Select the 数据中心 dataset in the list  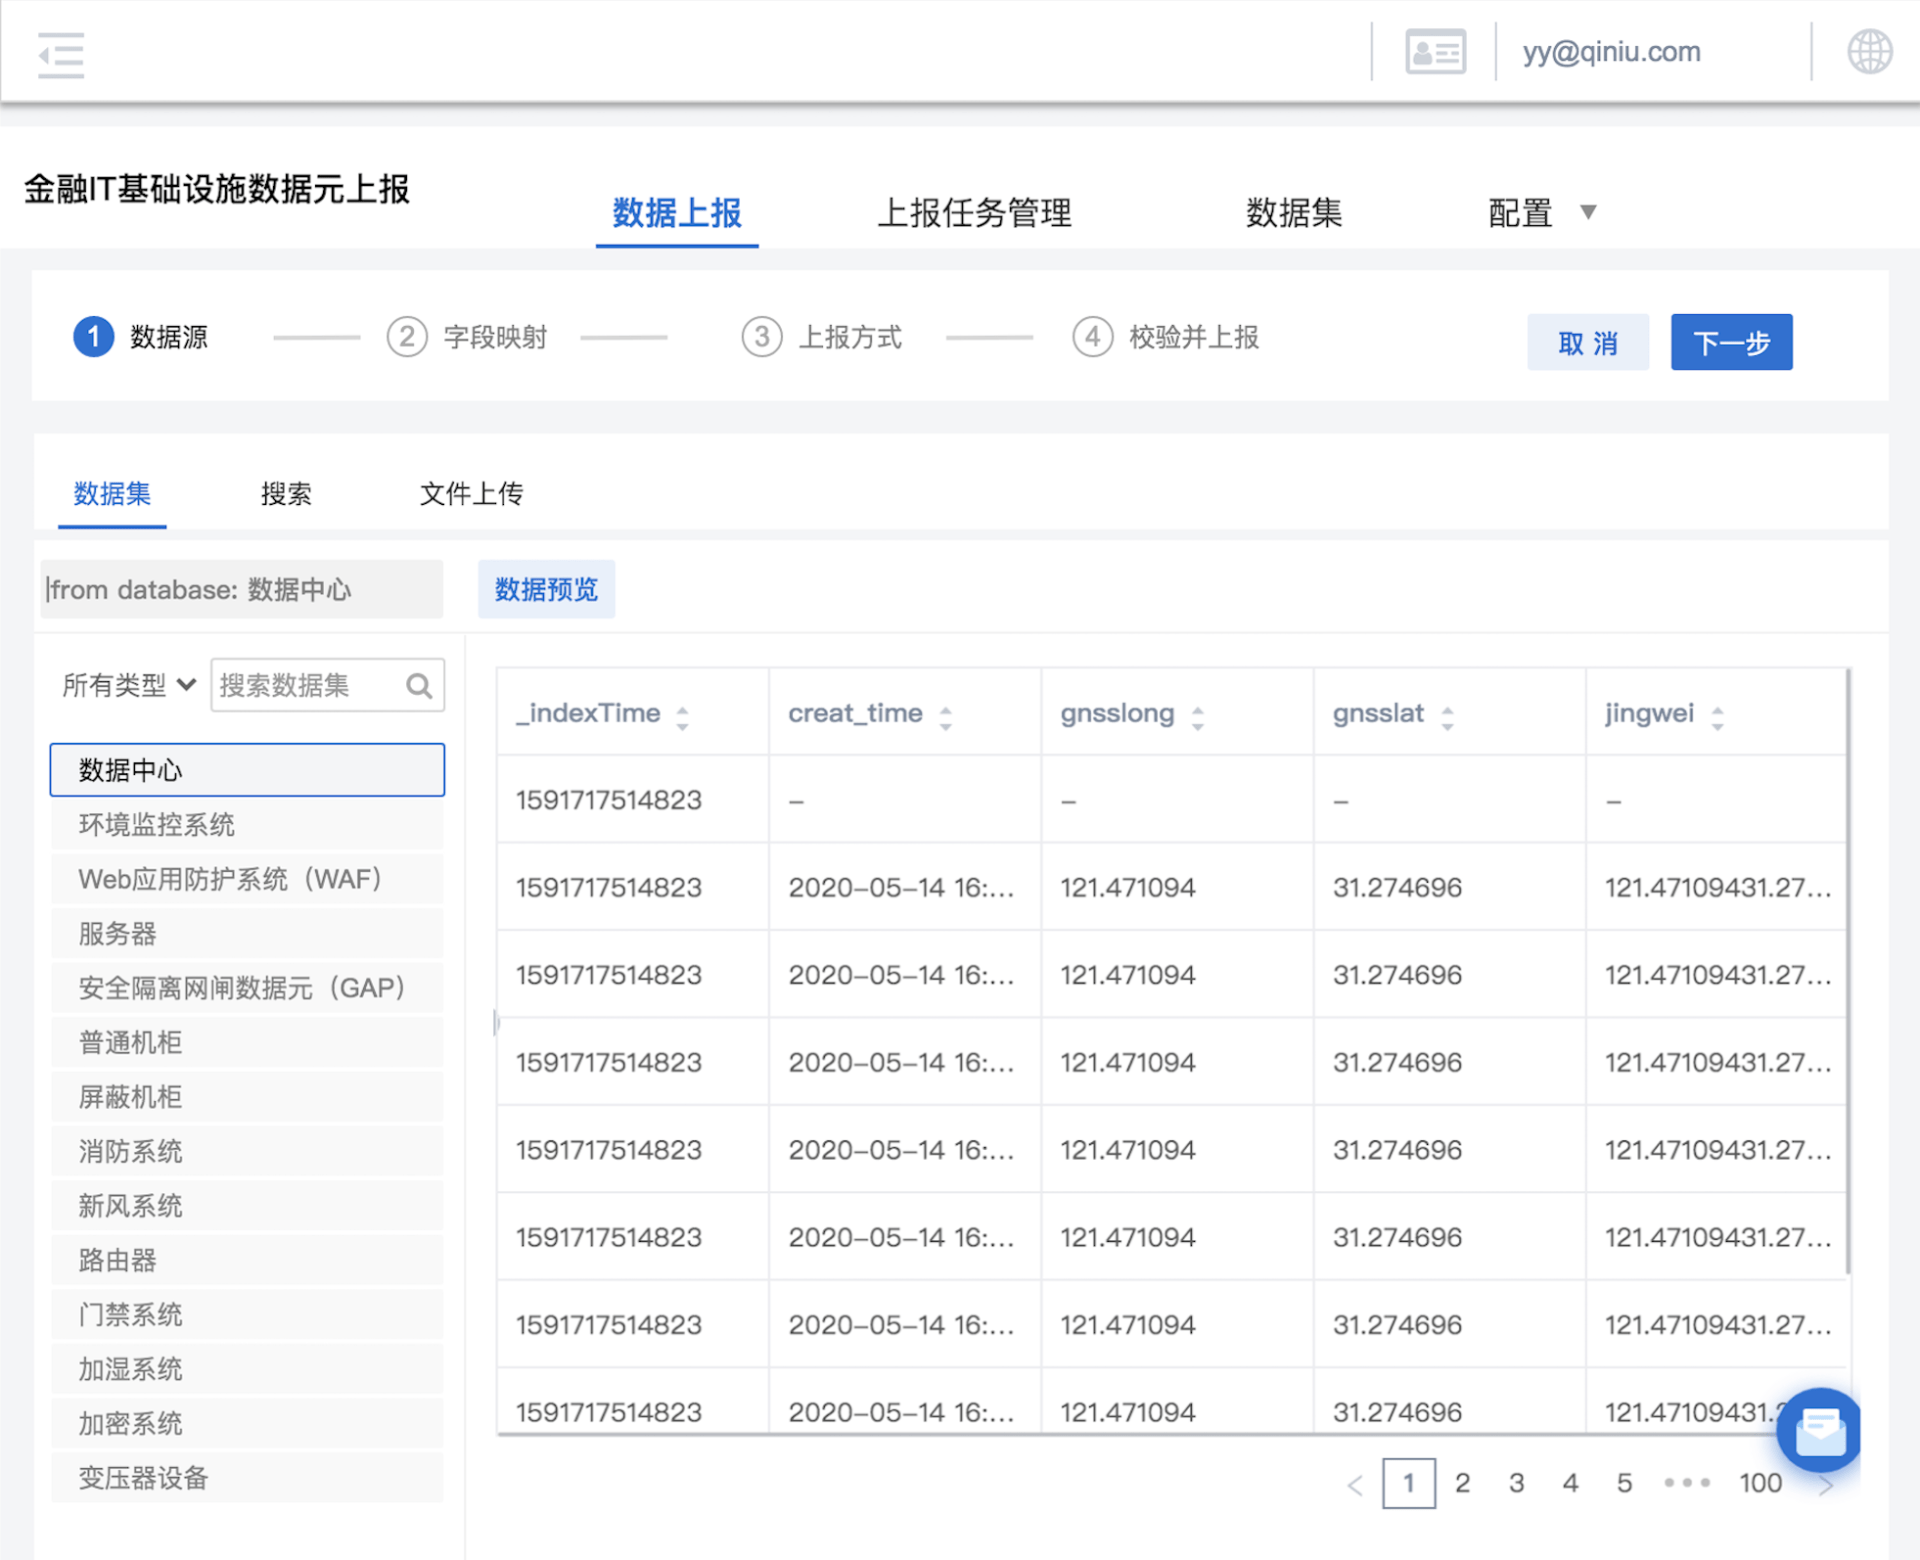click(247, 770)
